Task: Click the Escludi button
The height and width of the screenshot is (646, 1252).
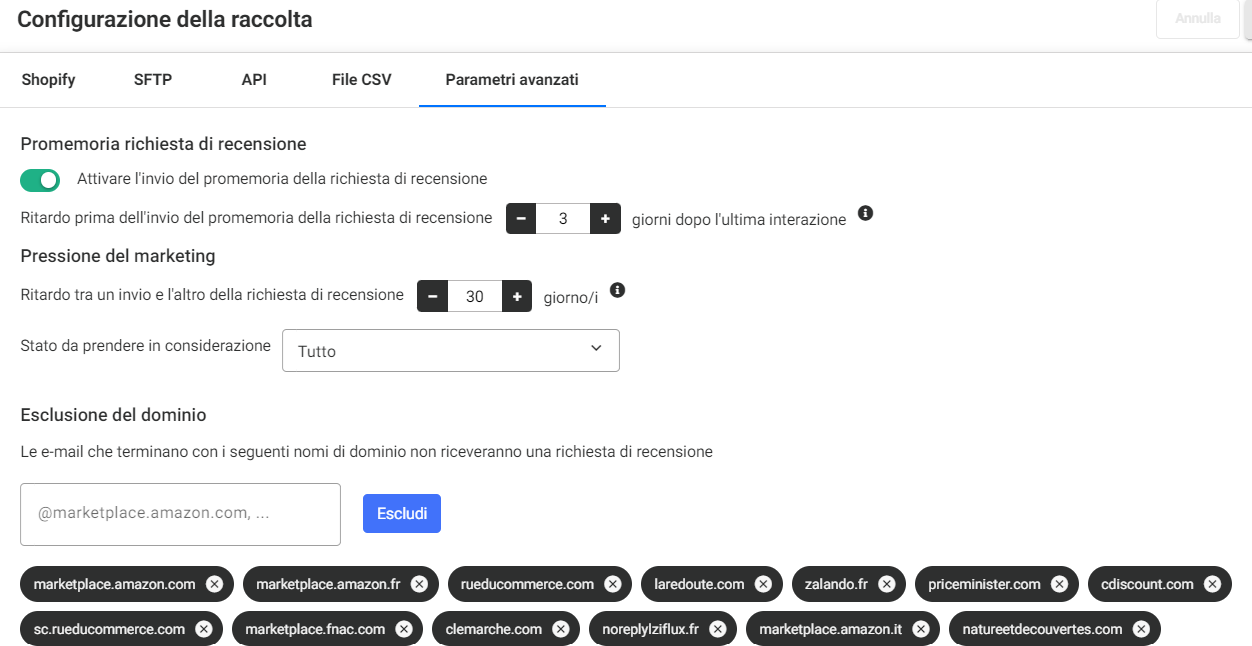Action: pyautogui.click(x=402, y=514)
